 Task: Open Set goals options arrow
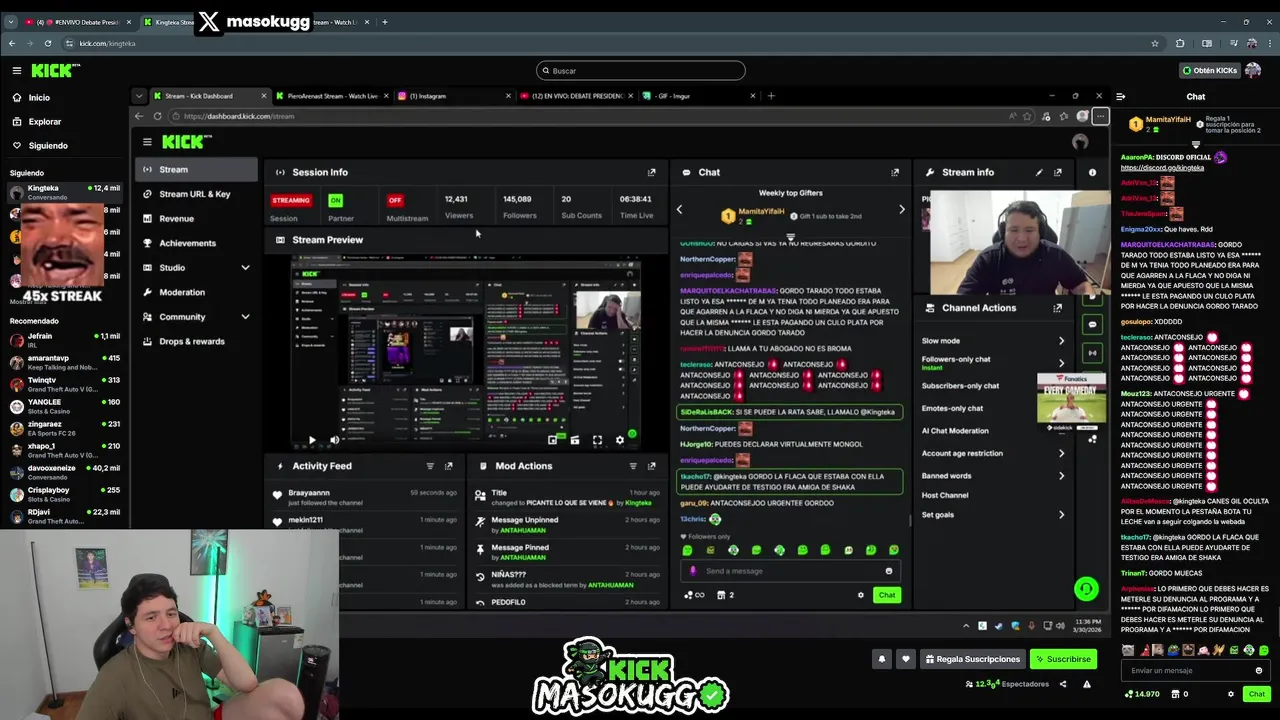click(x=1061, y=515)
